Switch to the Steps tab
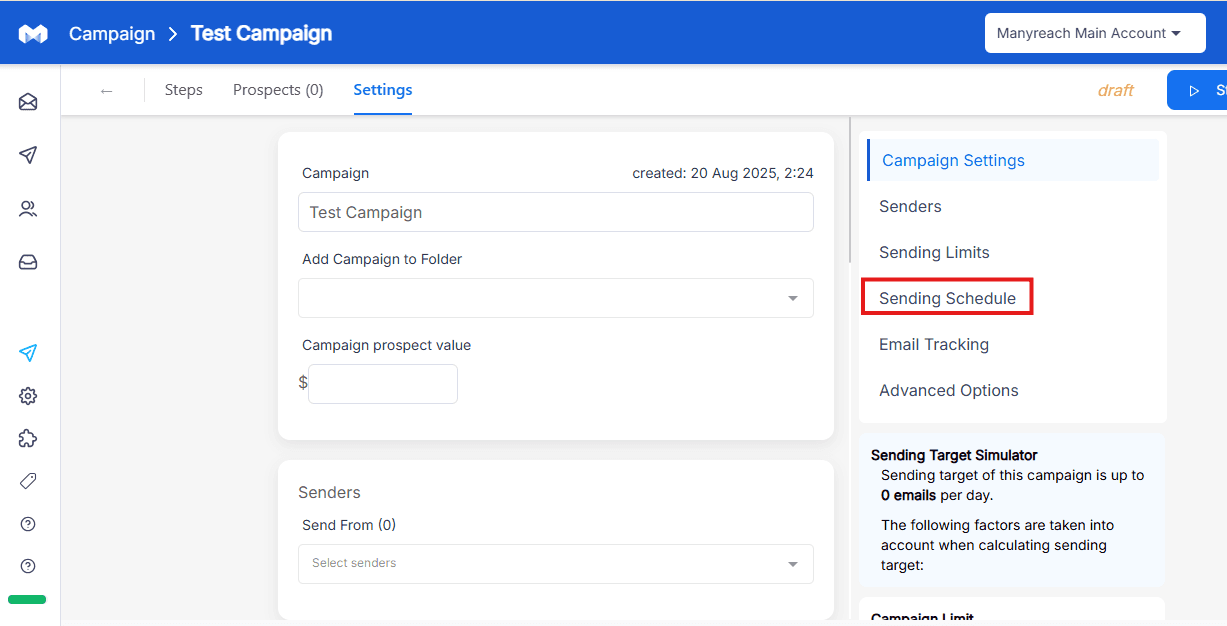Image resolution: width=1227 pixels, height=626 pixels. tap(184, 90)
